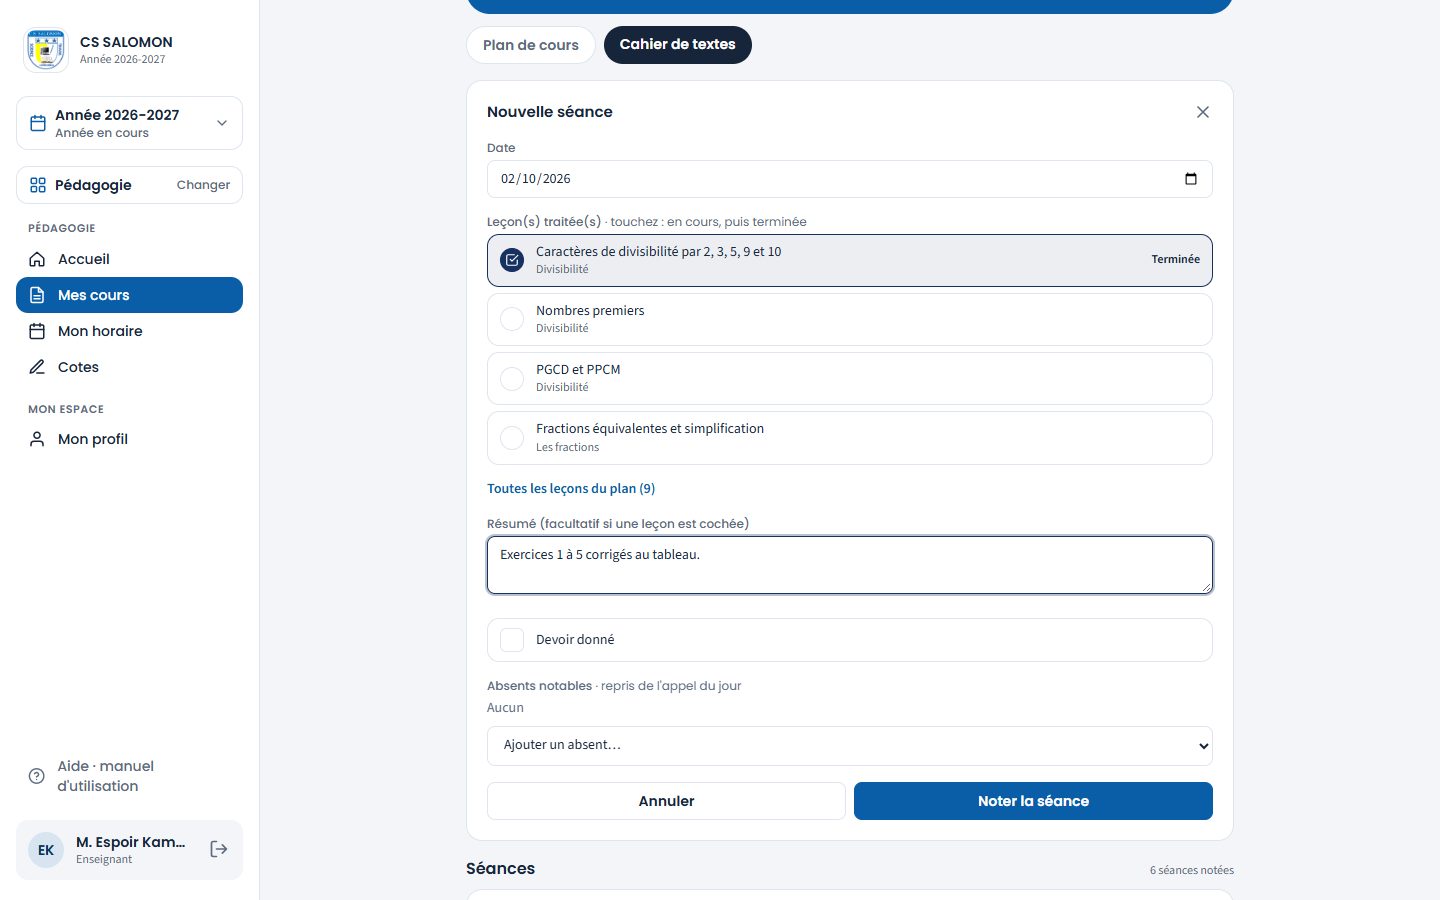This screenshot has height=900, width=1440.
Task: Click the Terminée status label
Action: pos(1175,259)
